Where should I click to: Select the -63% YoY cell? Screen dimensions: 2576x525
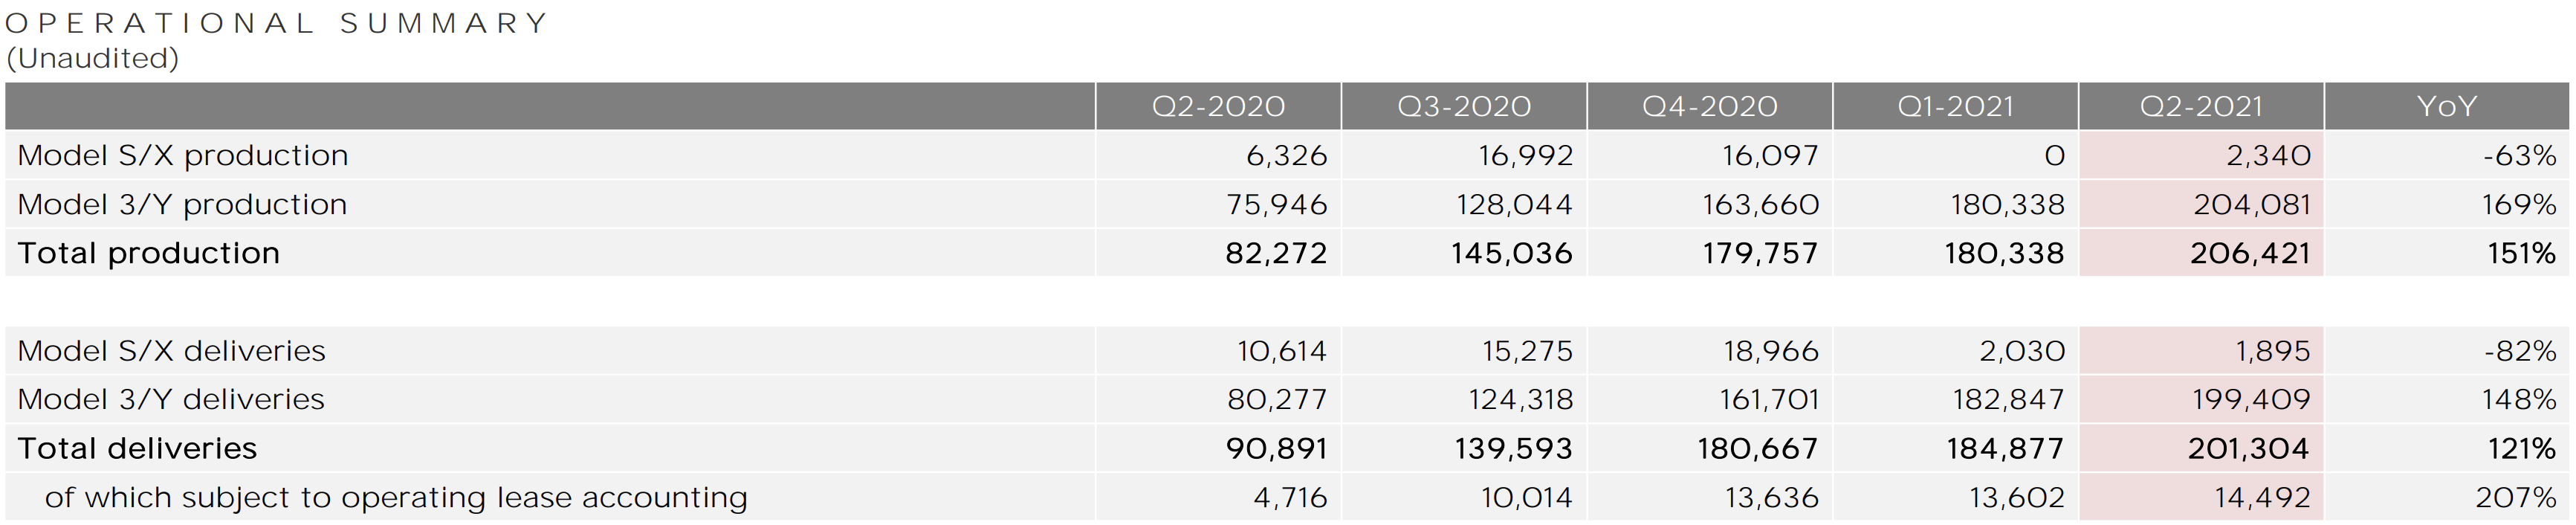click(2447, 155)
